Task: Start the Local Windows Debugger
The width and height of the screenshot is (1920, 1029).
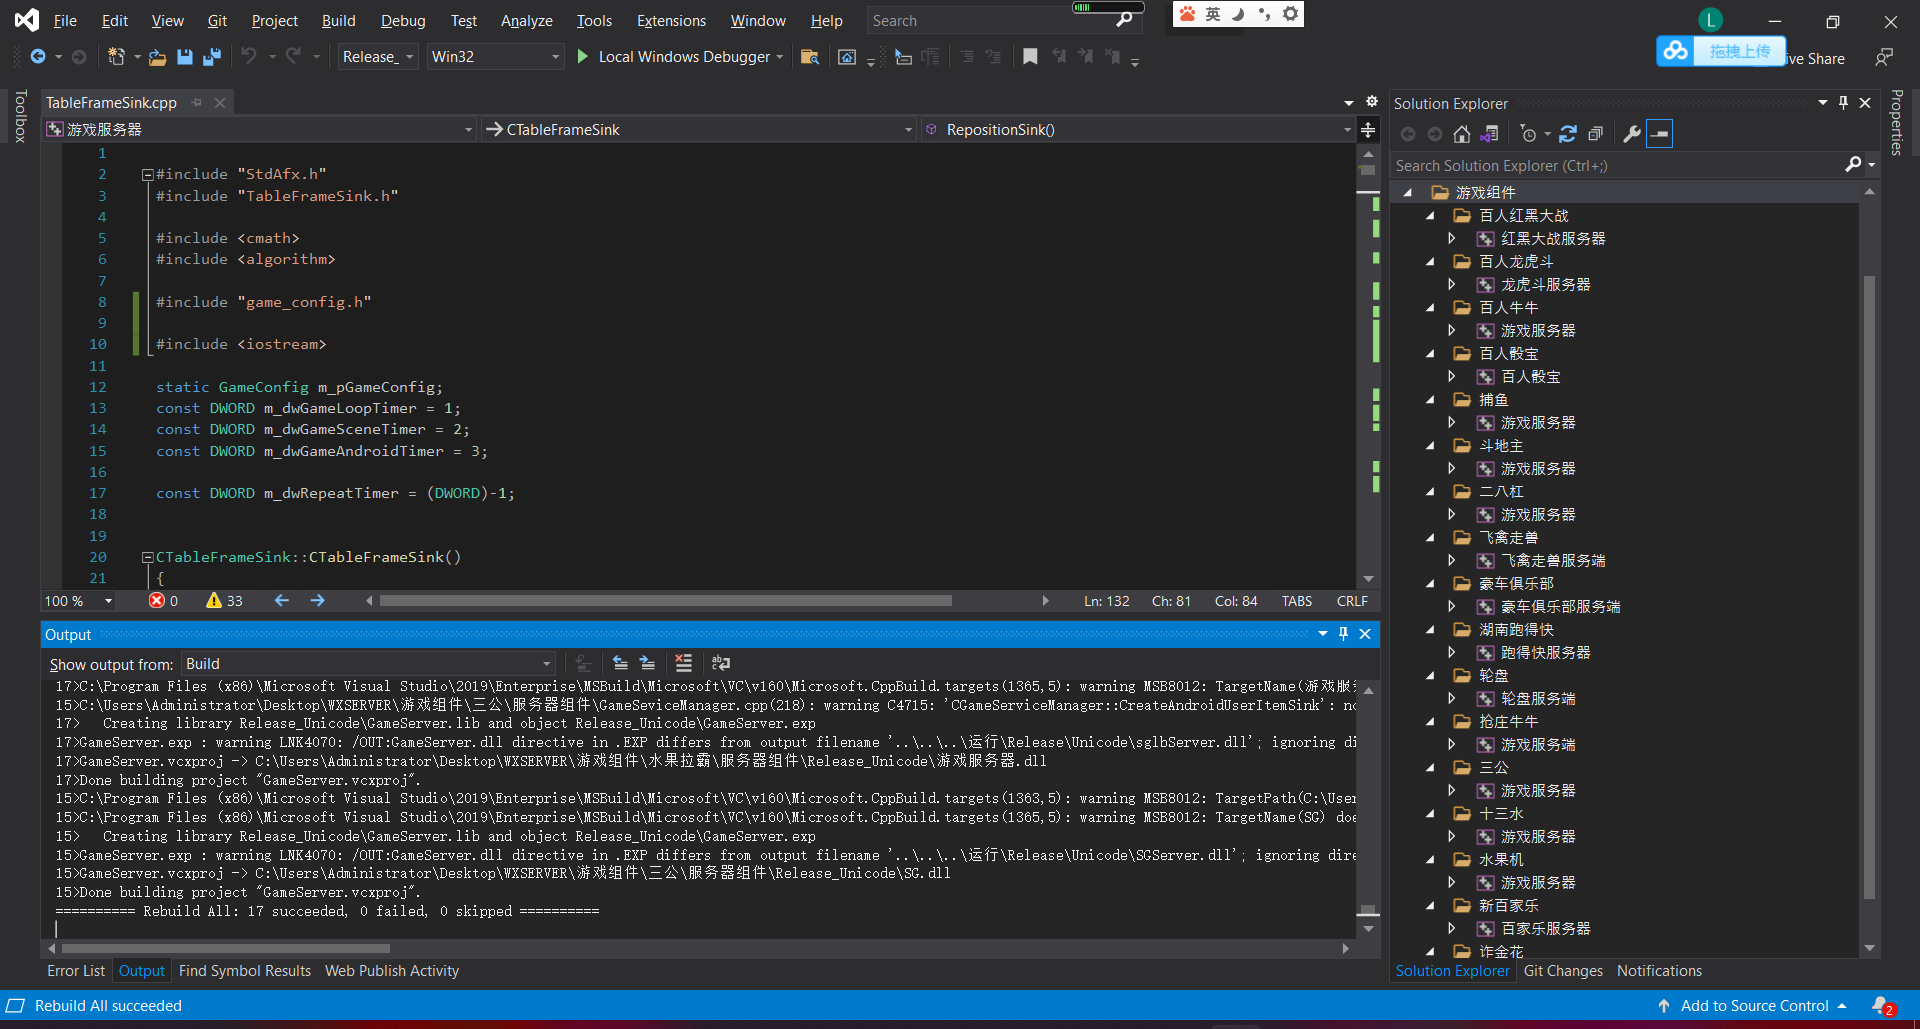Action: point(583,57)
